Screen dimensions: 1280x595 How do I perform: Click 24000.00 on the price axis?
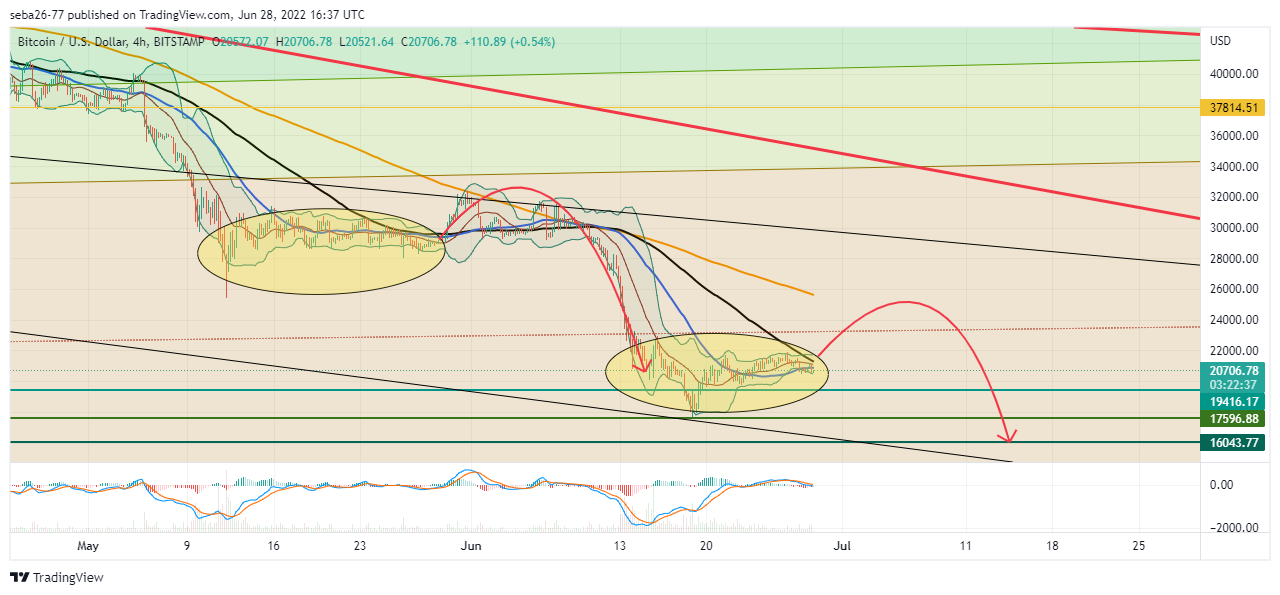(1233, 320)
